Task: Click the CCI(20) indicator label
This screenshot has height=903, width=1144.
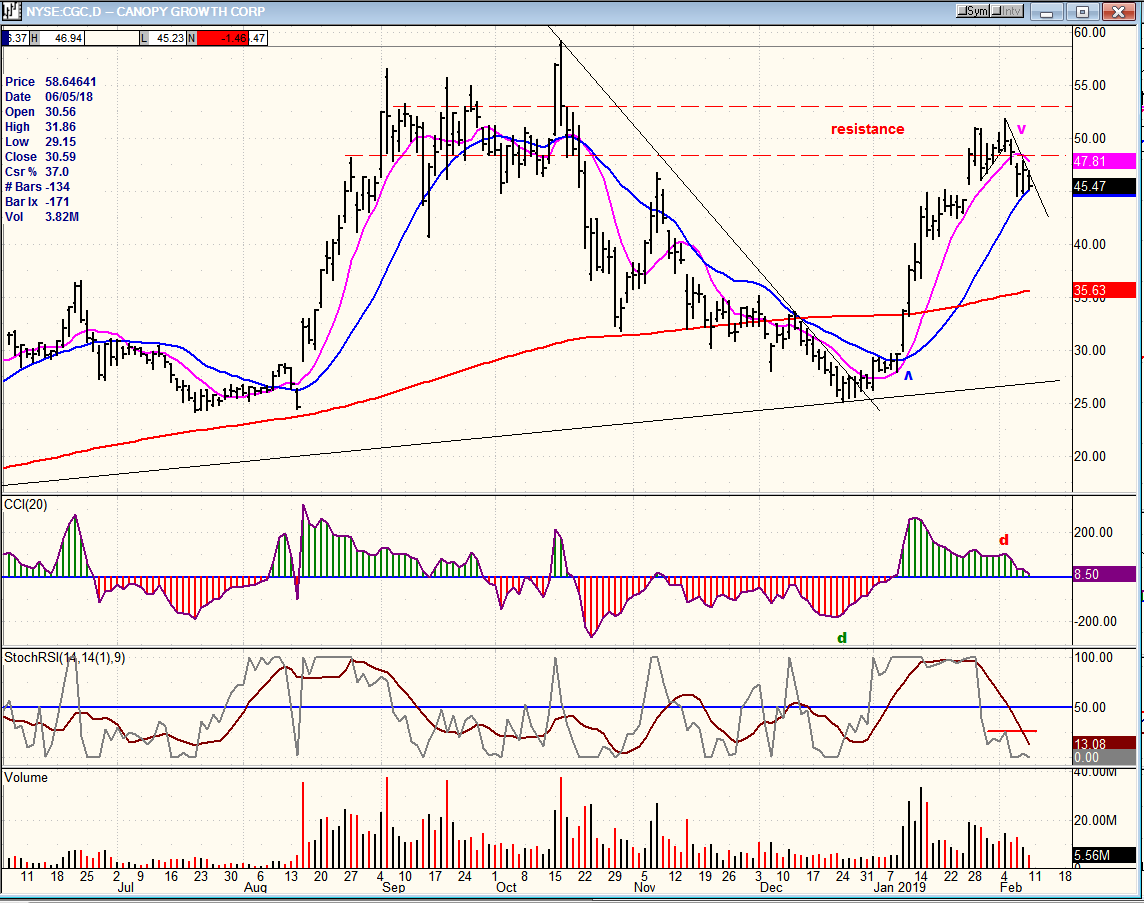Action: click(26, 505)
